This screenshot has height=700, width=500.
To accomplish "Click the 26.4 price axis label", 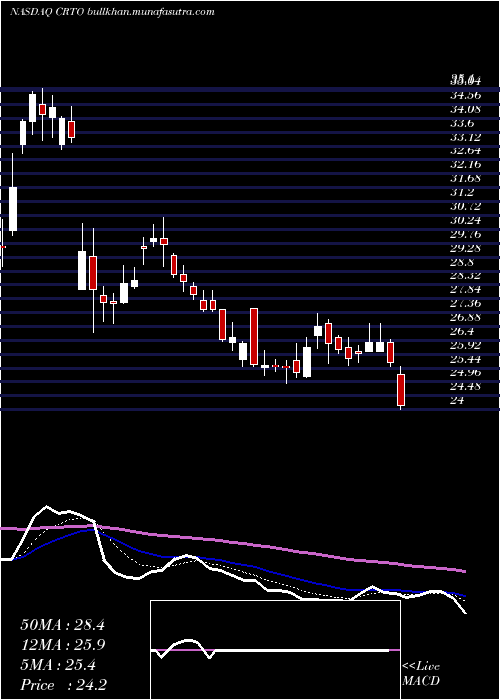I will [x=462, y=332].
